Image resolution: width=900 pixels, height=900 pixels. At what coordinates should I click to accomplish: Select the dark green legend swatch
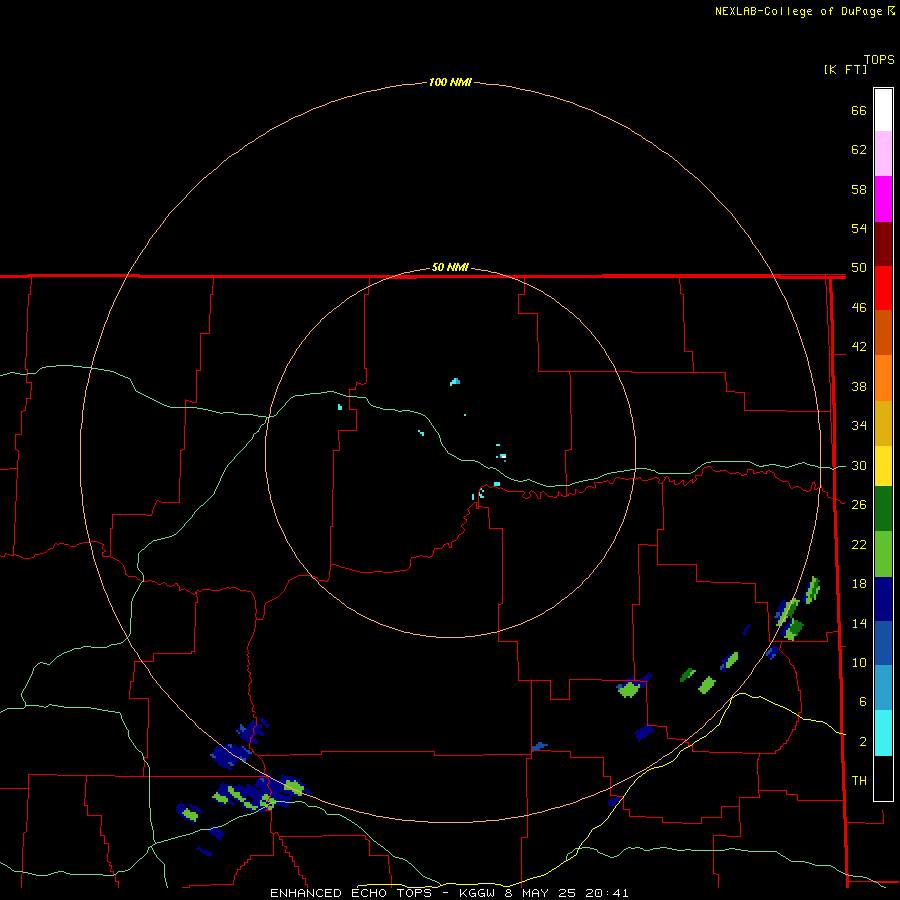coord(883,509)
